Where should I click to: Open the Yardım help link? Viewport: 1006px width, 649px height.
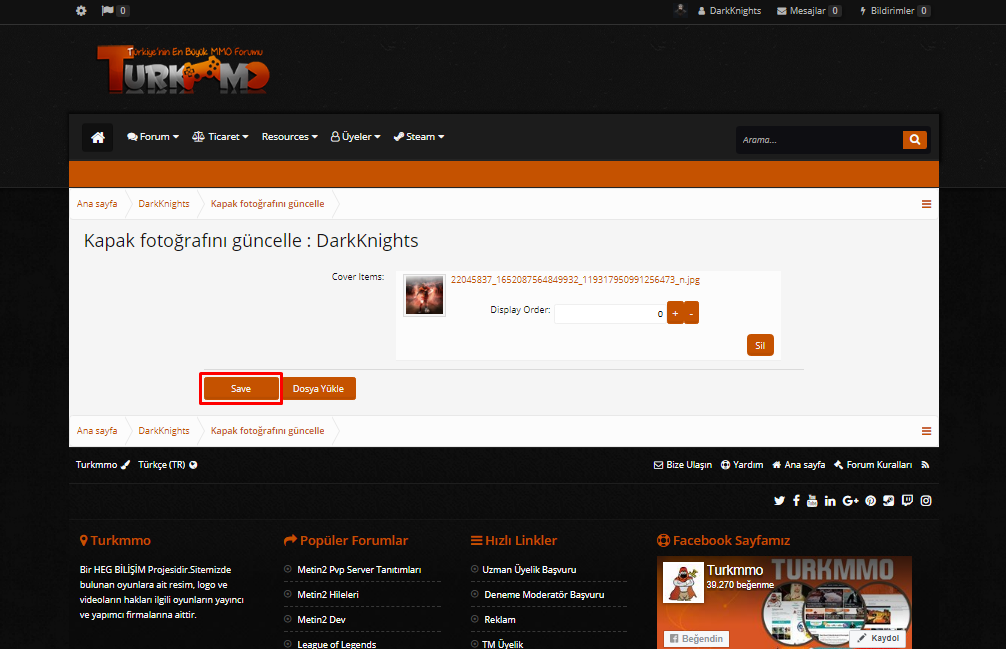tap(742, 465)
